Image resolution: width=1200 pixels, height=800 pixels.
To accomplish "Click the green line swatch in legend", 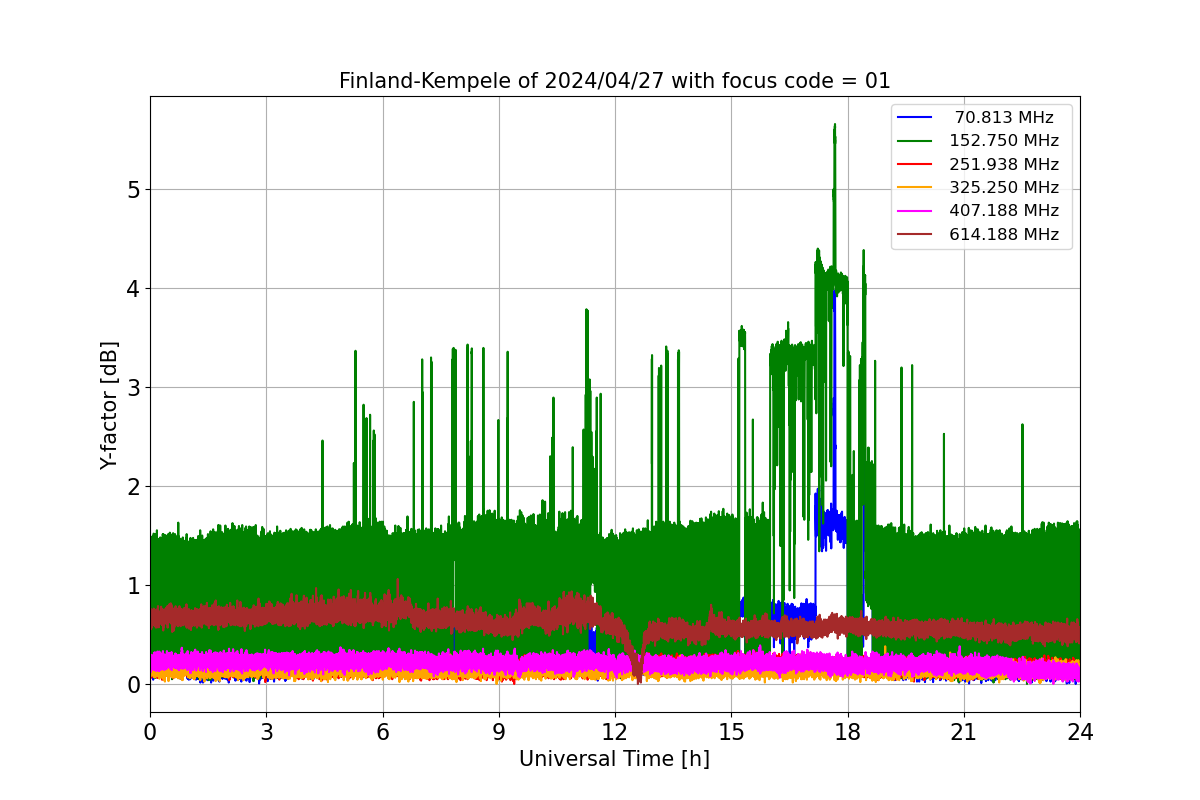I will tap(916, 141).
